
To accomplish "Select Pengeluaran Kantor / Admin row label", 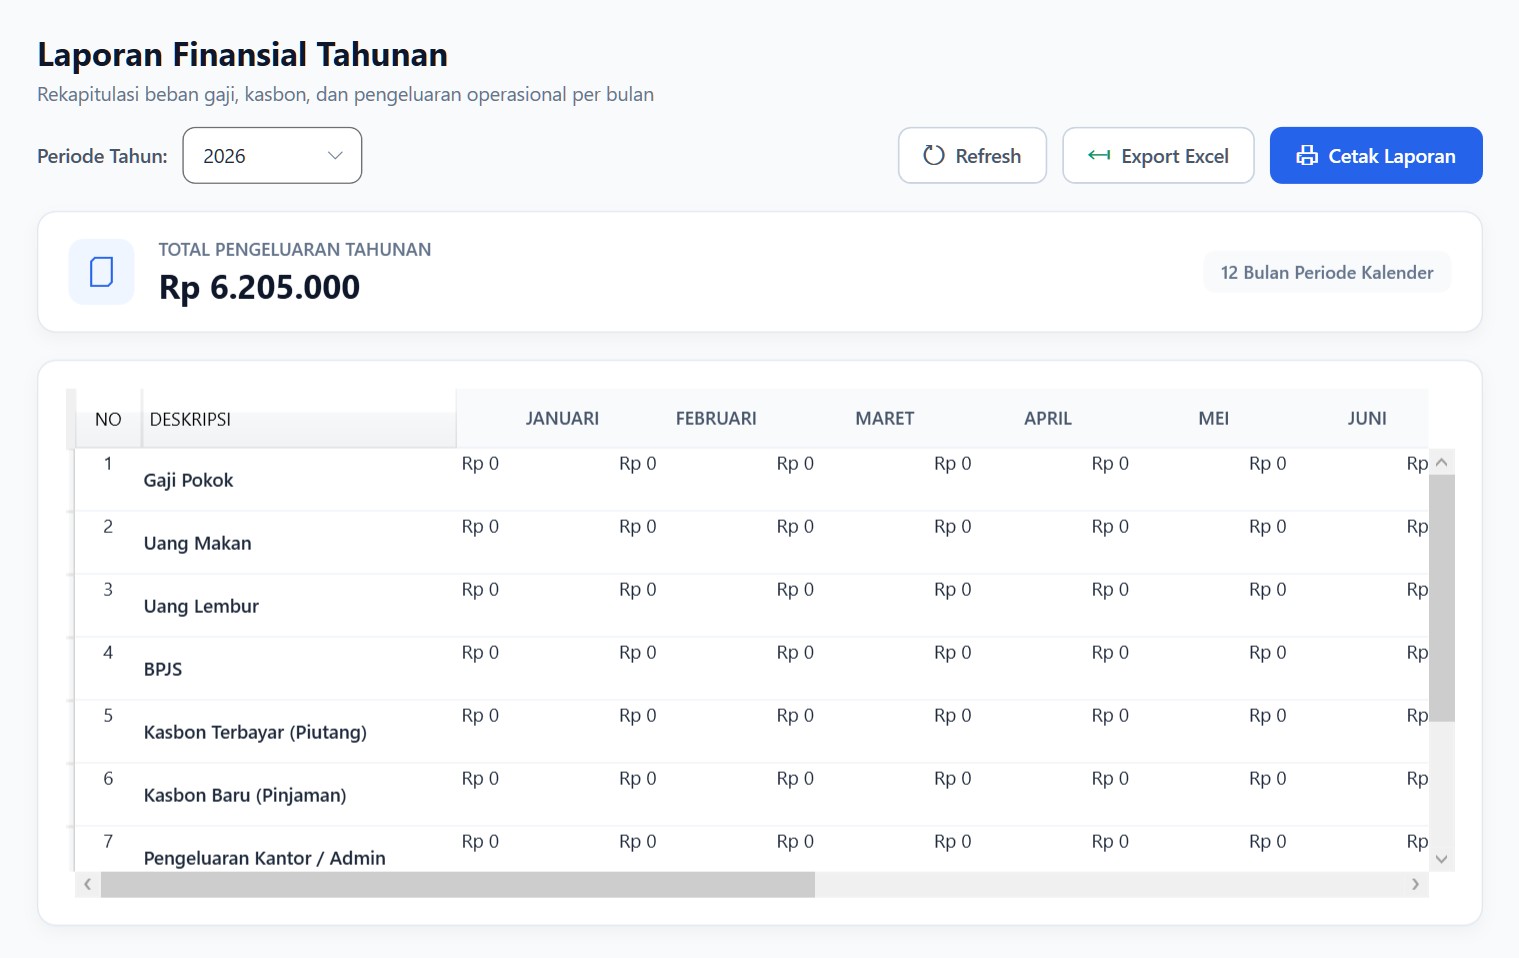I will click(264, 858).
